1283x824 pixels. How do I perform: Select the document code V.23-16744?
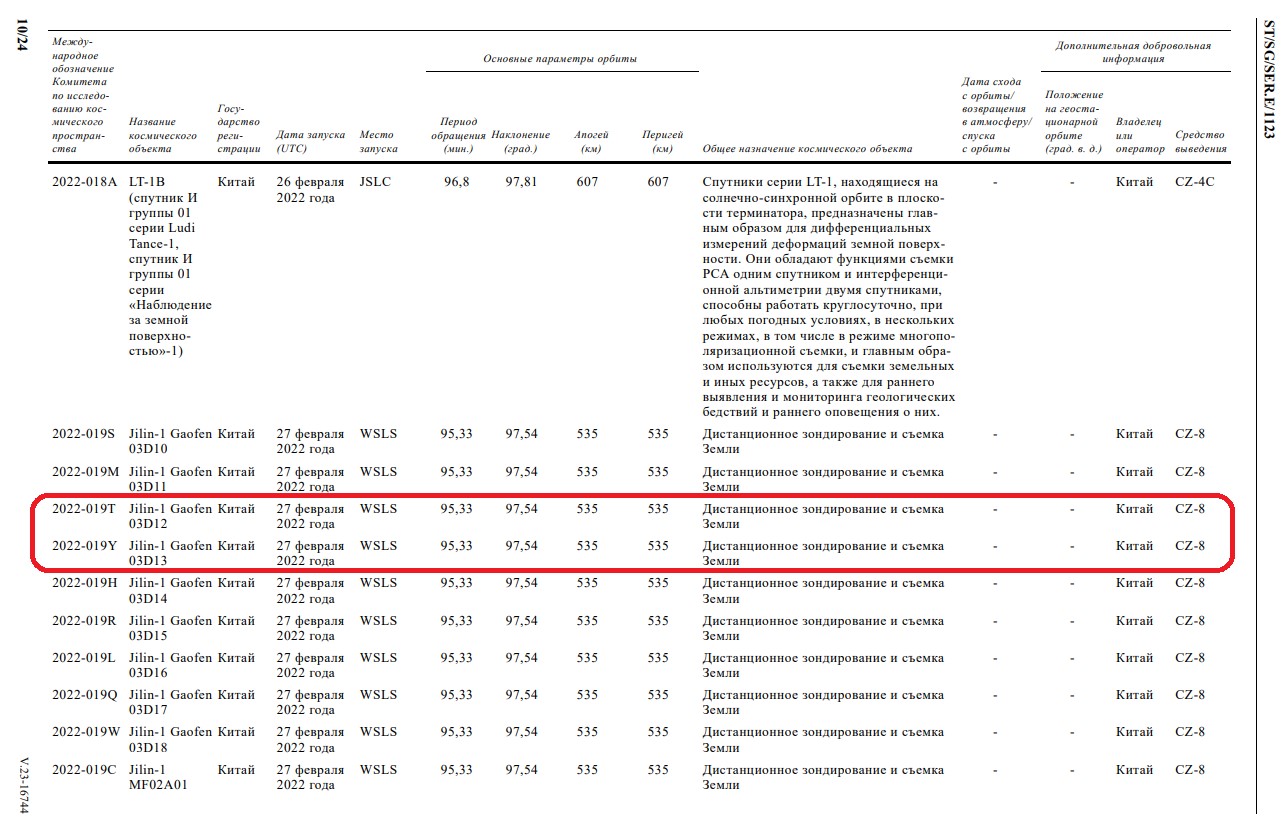pos(22,783)
